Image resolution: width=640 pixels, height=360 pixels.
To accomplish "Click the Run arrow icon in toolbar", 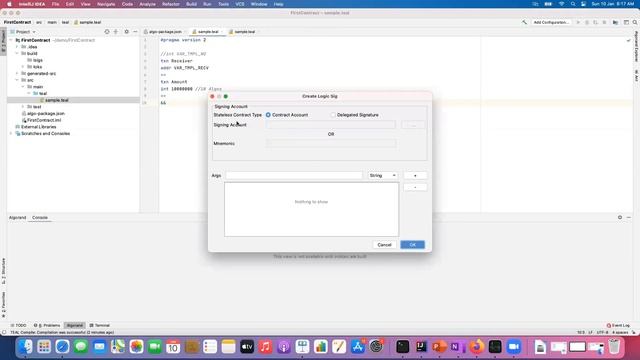I will point(578,22).
